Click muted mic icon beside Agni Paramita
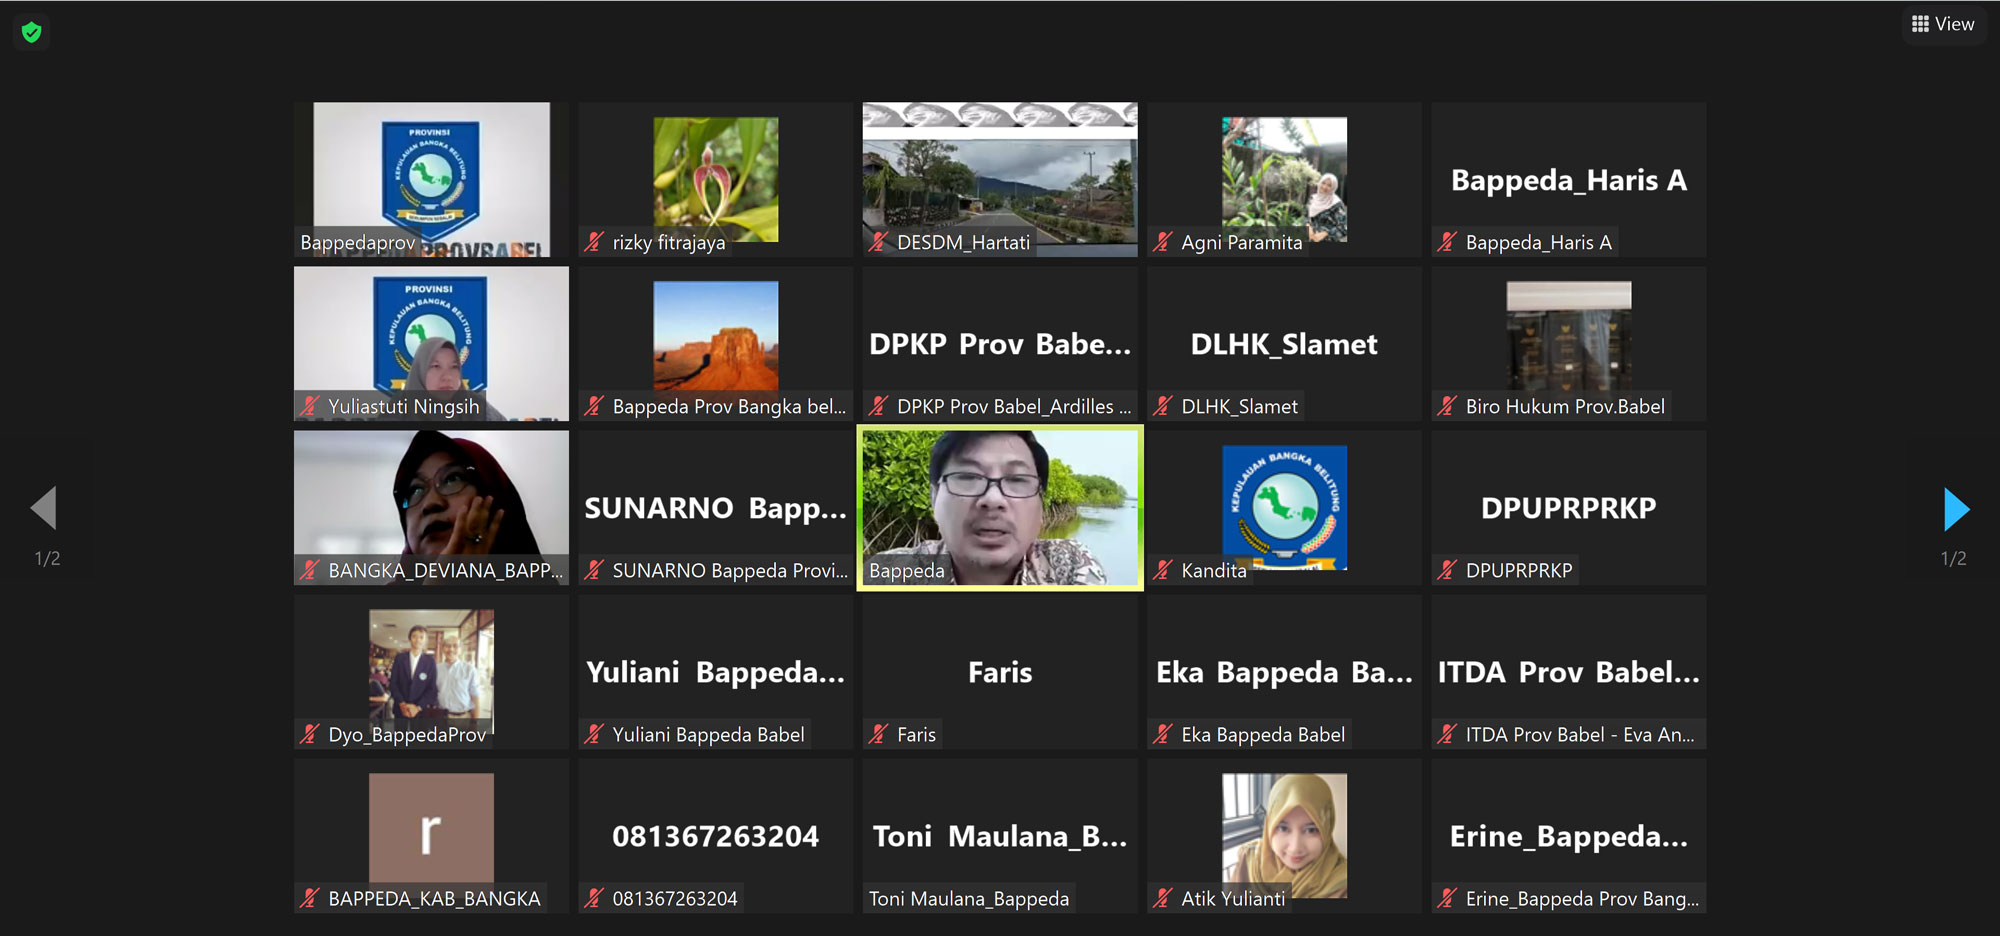 1162,242
